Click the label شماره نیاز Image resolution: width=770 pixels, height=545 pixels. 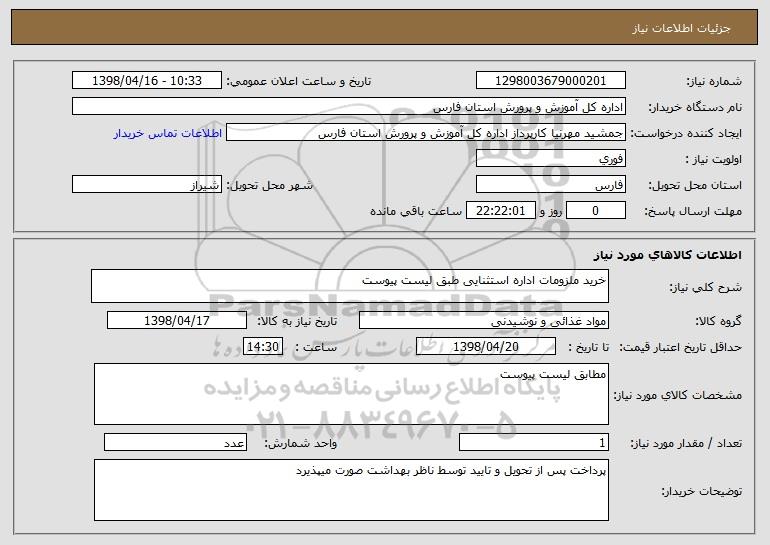point(714,82)
